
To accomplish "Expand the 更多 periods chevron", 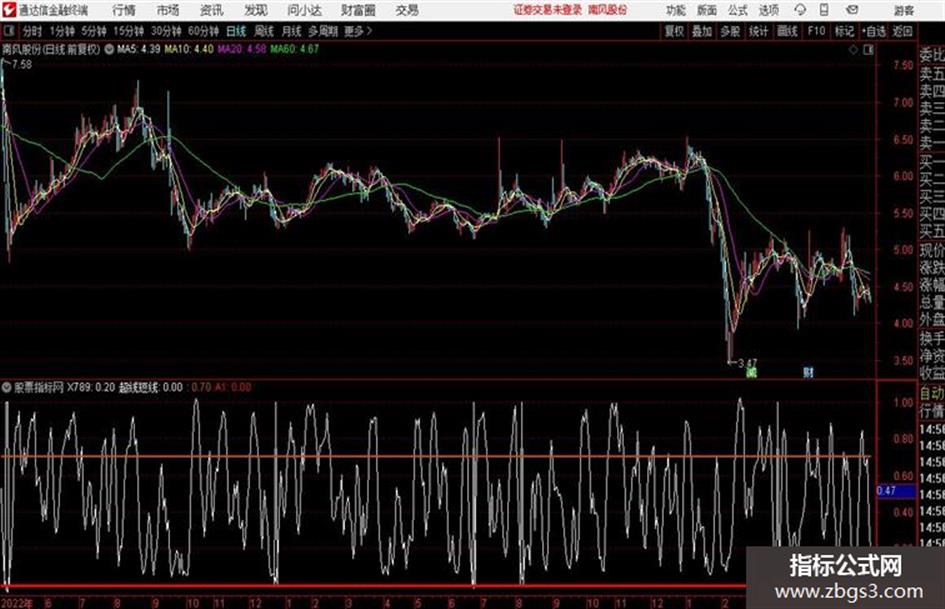I will (x=369, y=31).
